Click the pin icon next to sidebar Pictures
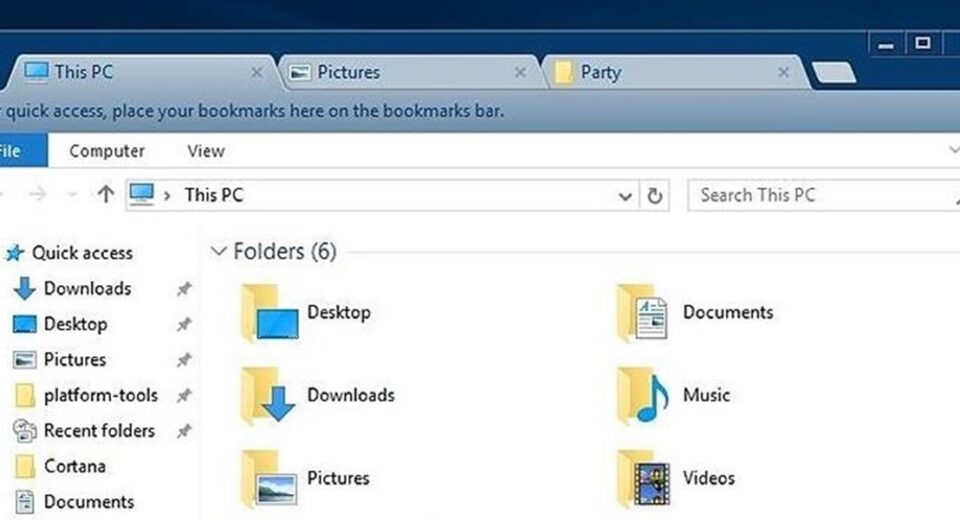This screenshot has width=960, height=520. tap(184, 360)
